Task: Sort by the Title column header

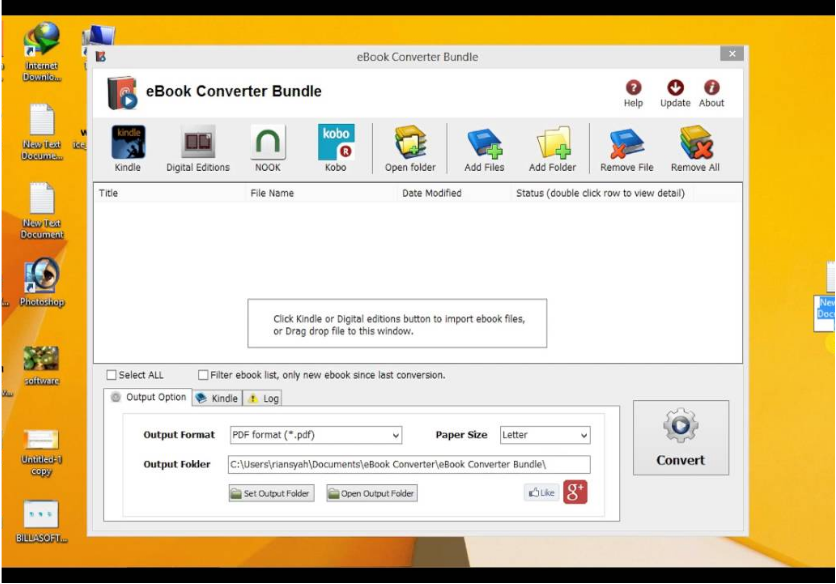Action: [170, 193]
